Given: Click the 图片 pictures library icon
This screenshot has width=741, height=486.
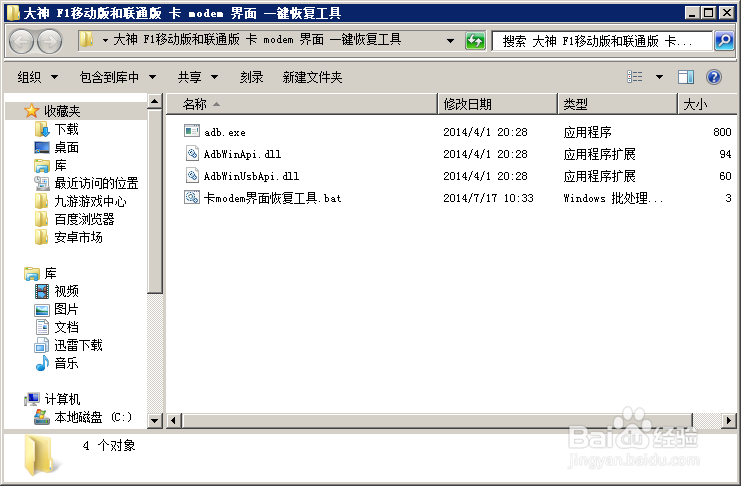Looking at the screenshot, I should click(x=42, y=310).
